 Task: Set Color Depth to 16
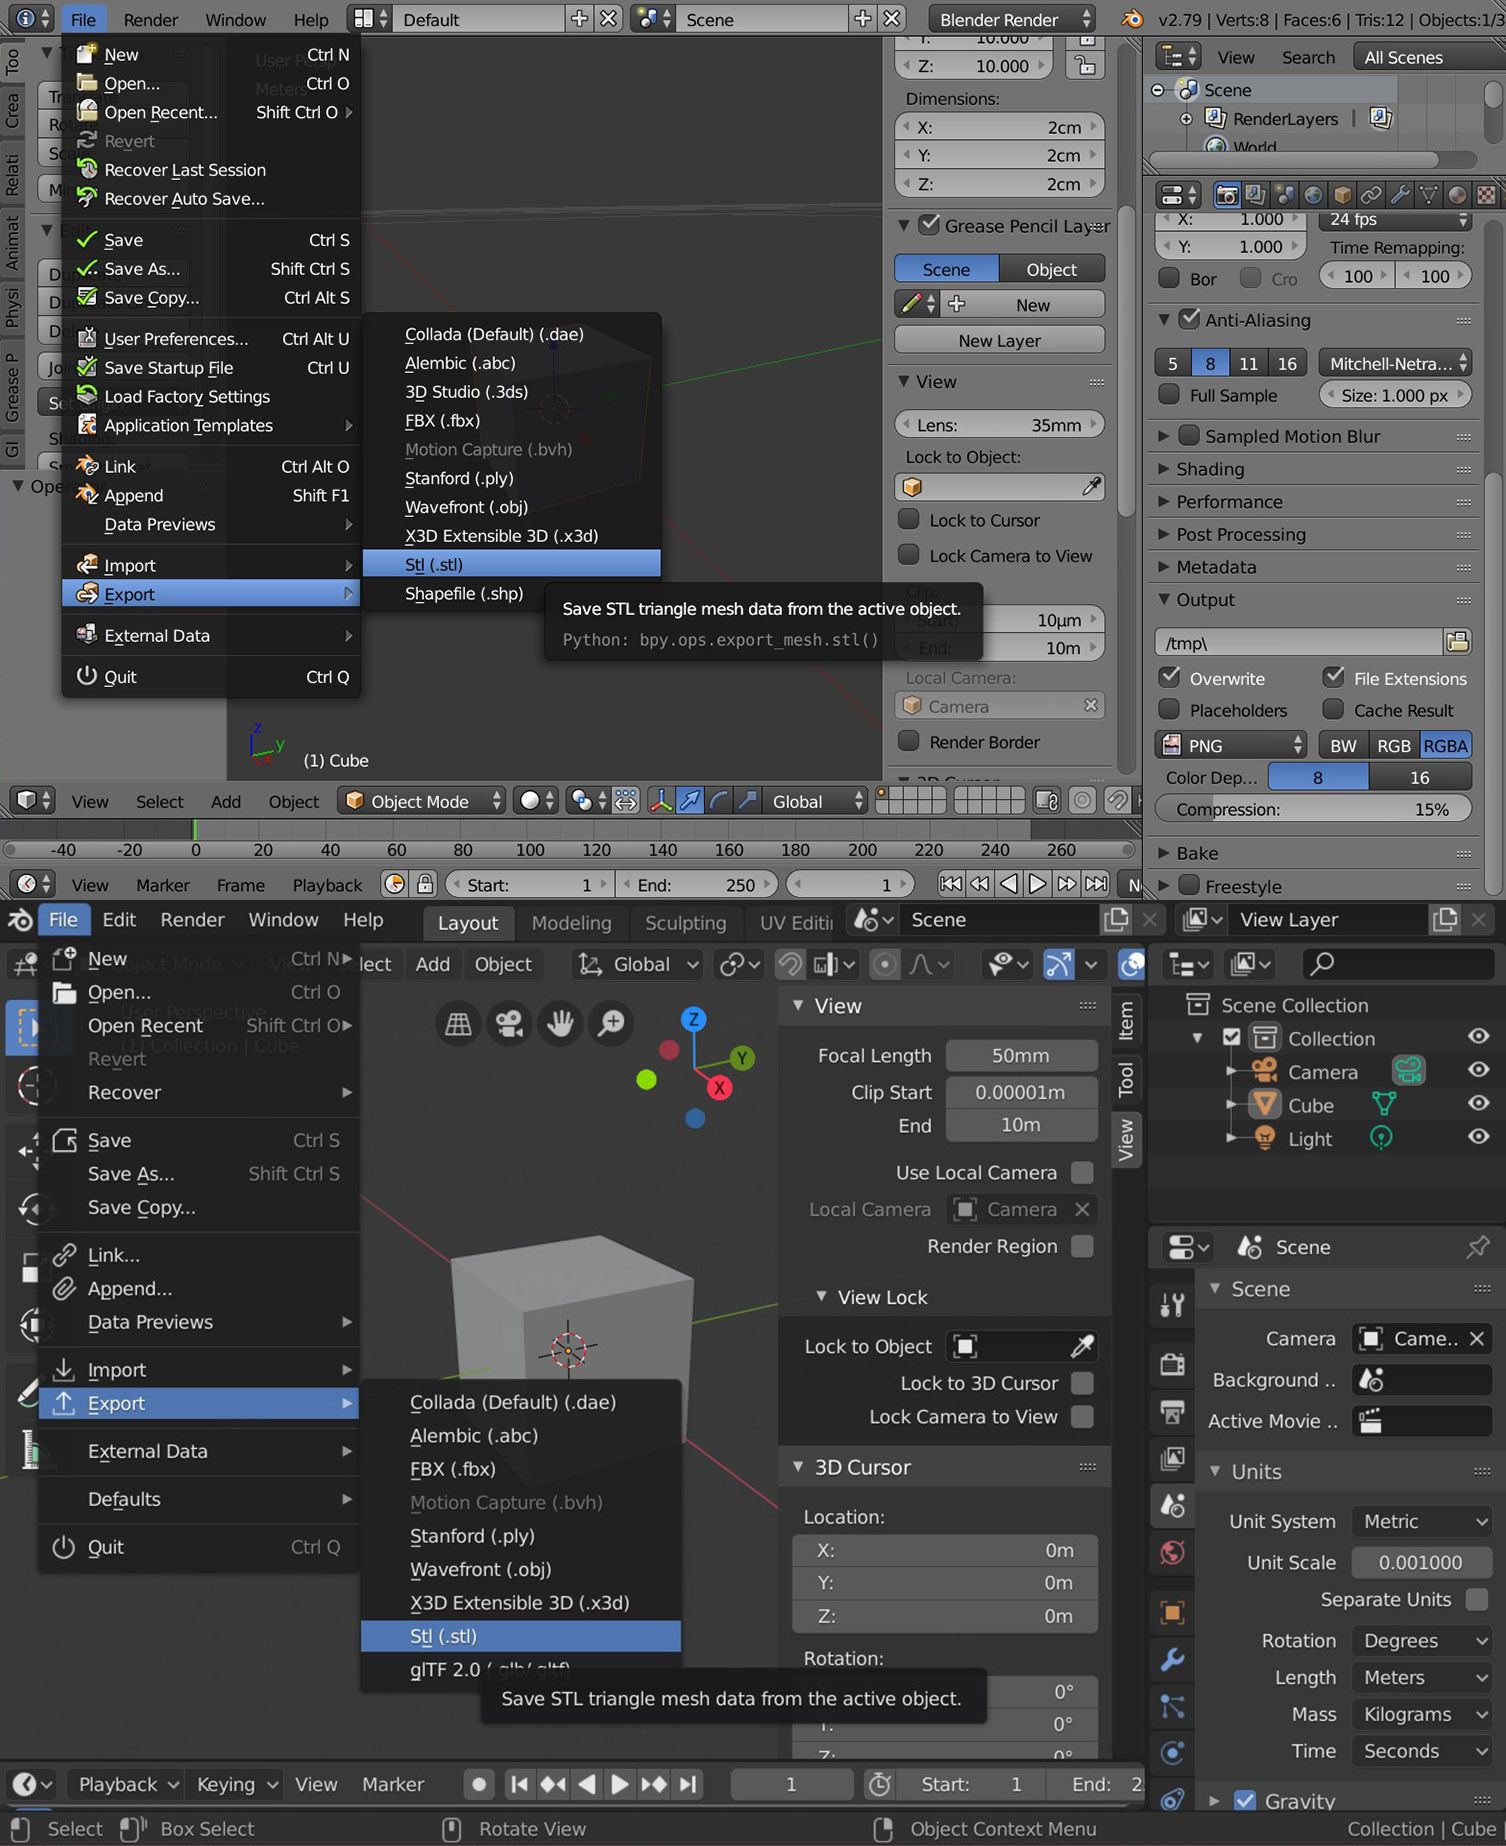1420,777
